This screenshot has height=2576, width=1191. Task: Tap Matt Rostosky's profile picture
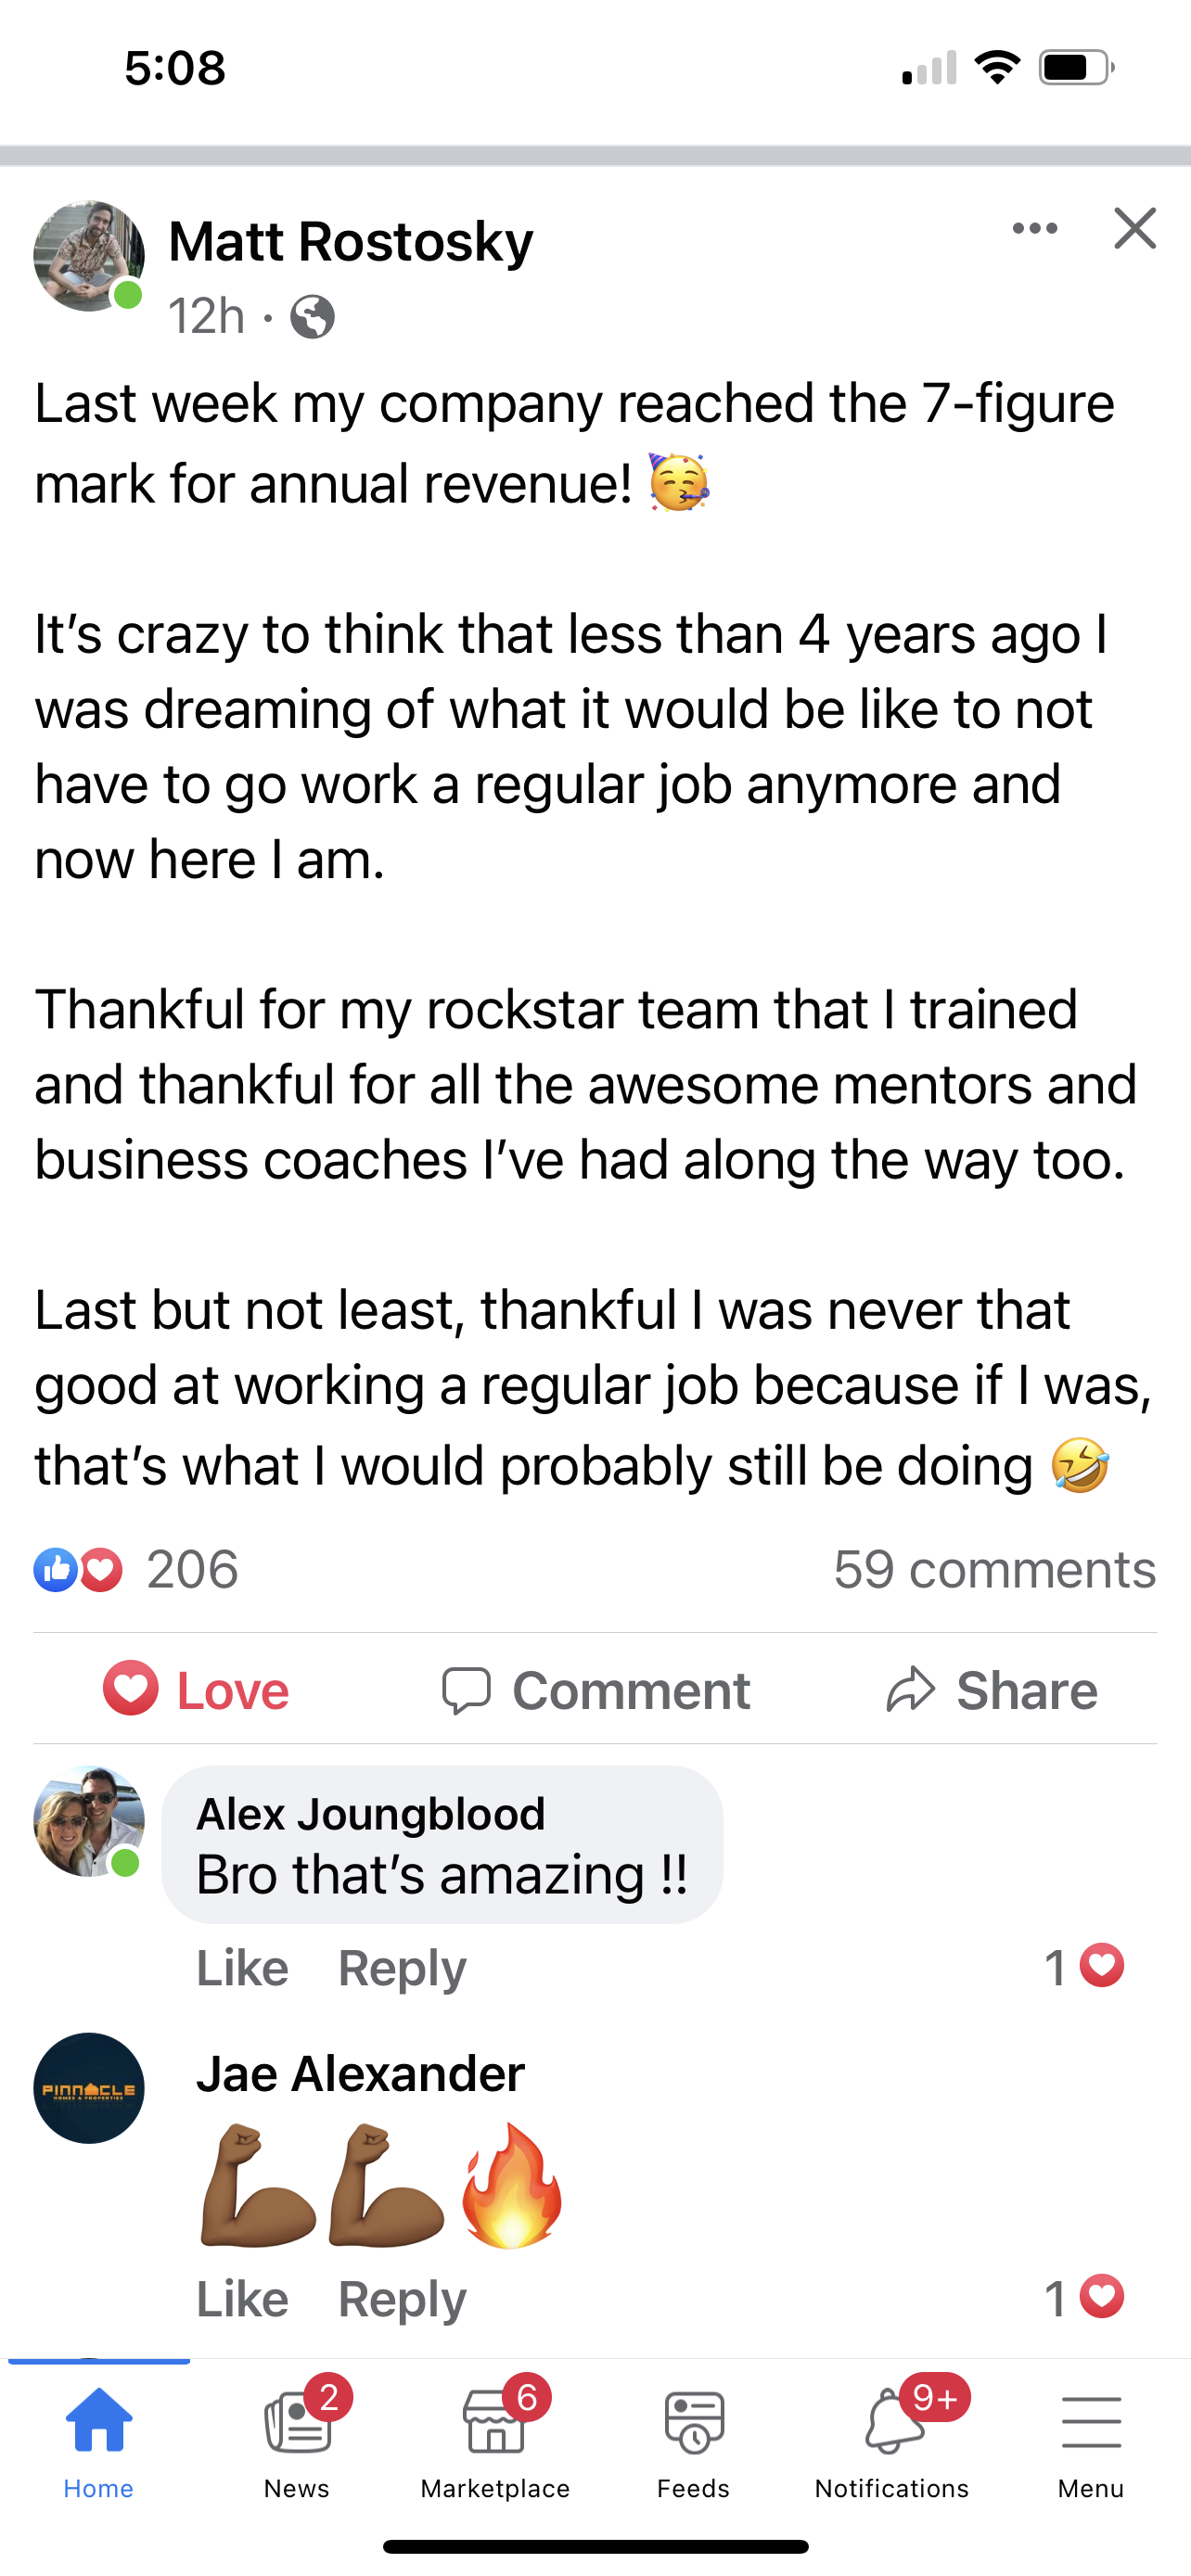pyautogui.click(x=89, y=256)
